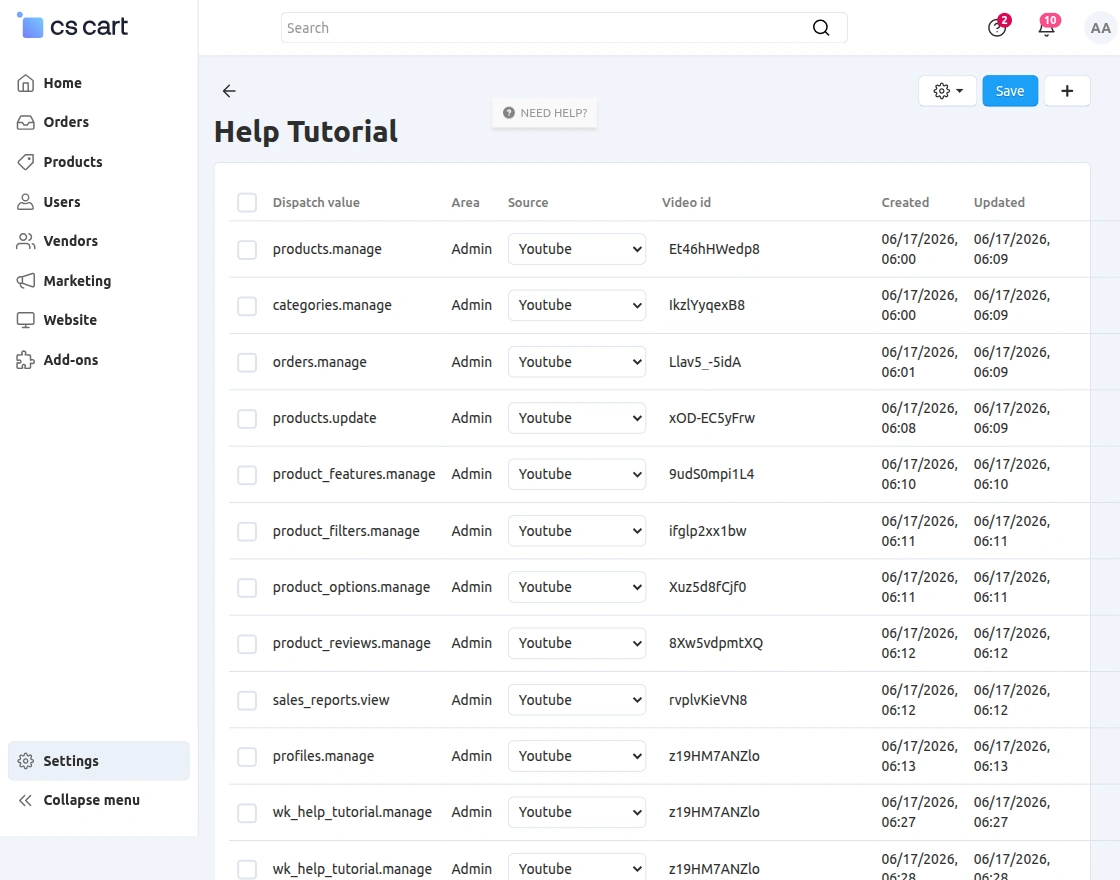The image size is (1120, 880).
Task: Go back using the left arrow
Action: pos(229,91)
